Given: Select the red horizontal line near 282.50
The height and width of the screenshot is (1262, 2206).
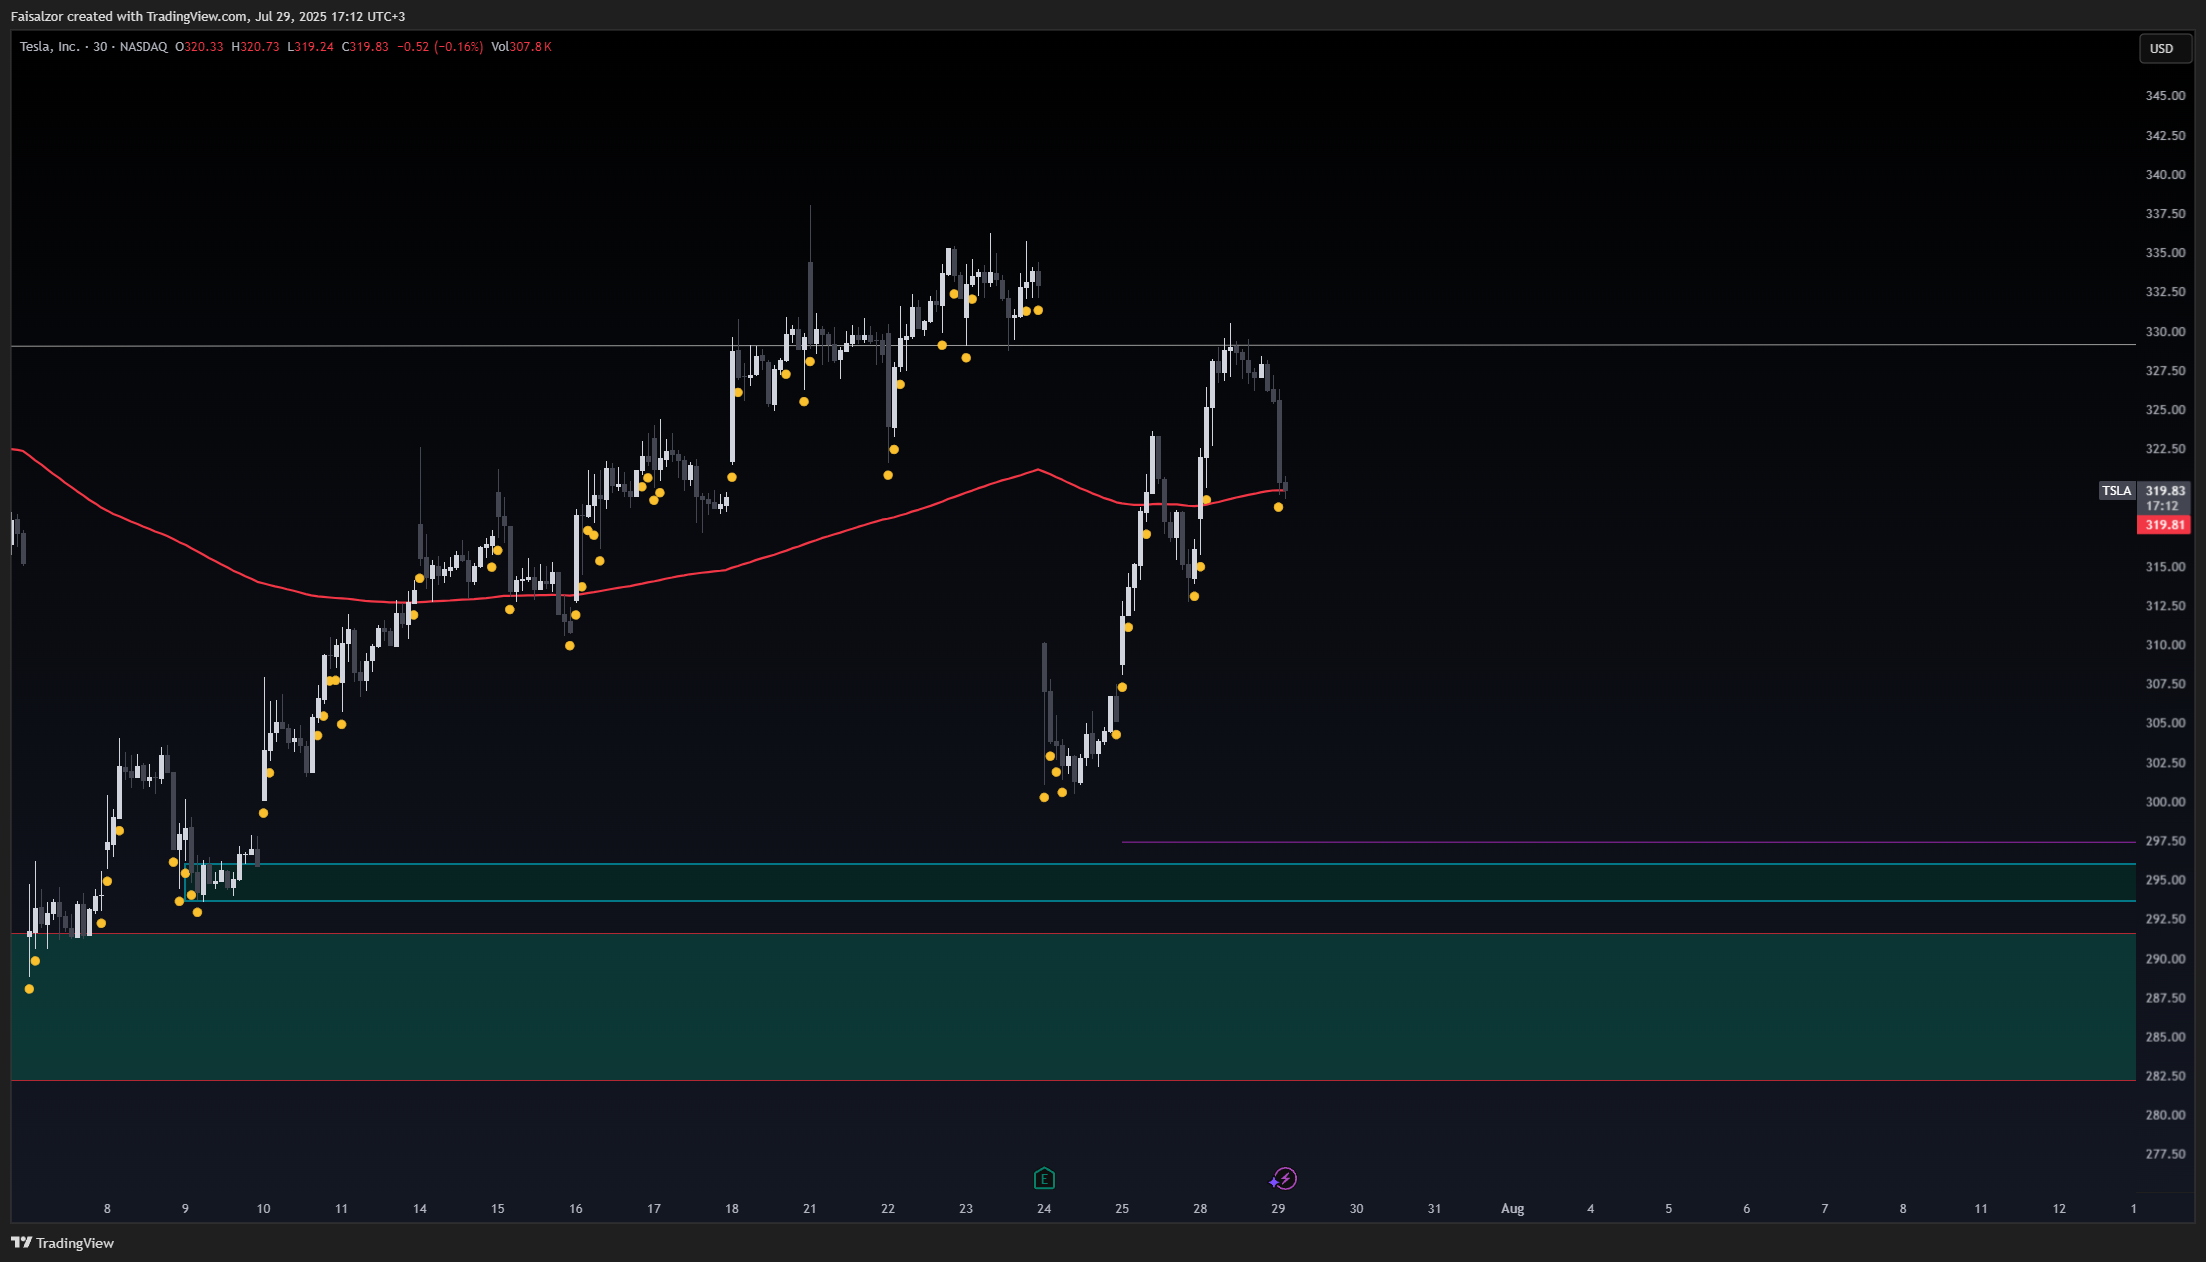Looking at the screenshot, I should [1073, 1080].
